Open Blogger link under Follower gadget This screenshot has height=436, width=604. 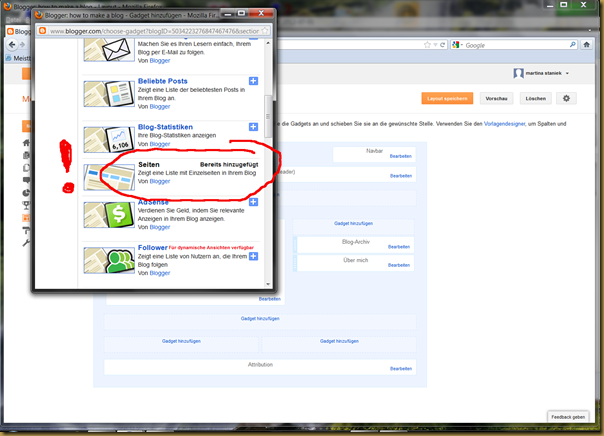[x=159, y=273]
